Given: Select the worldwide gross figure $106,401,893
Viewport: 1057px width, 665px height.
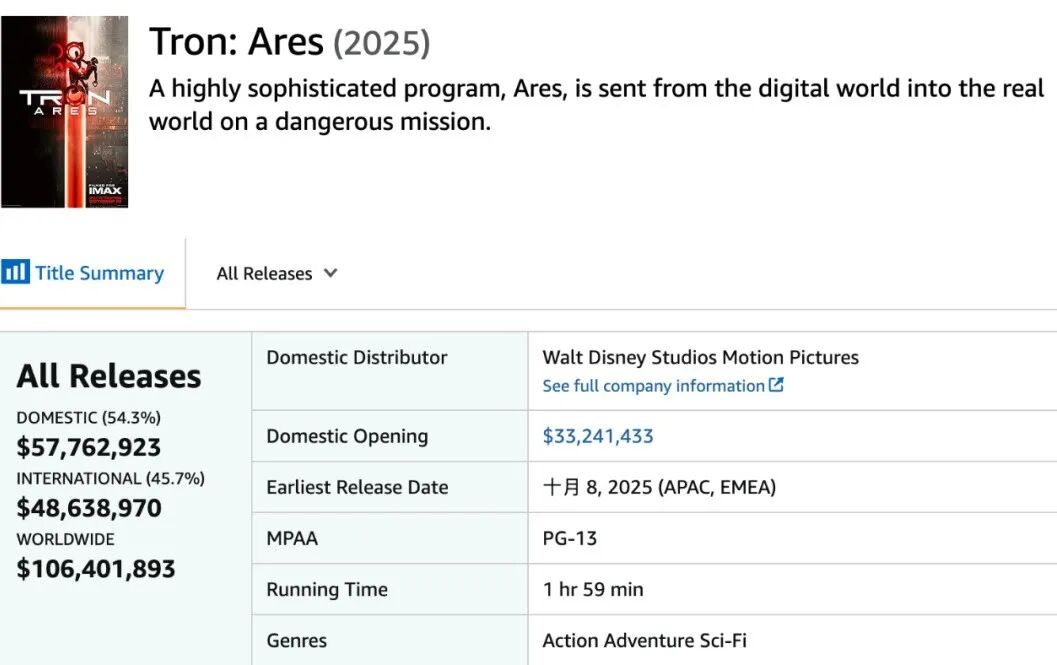Looking at the screenshot, I should 96,569.
